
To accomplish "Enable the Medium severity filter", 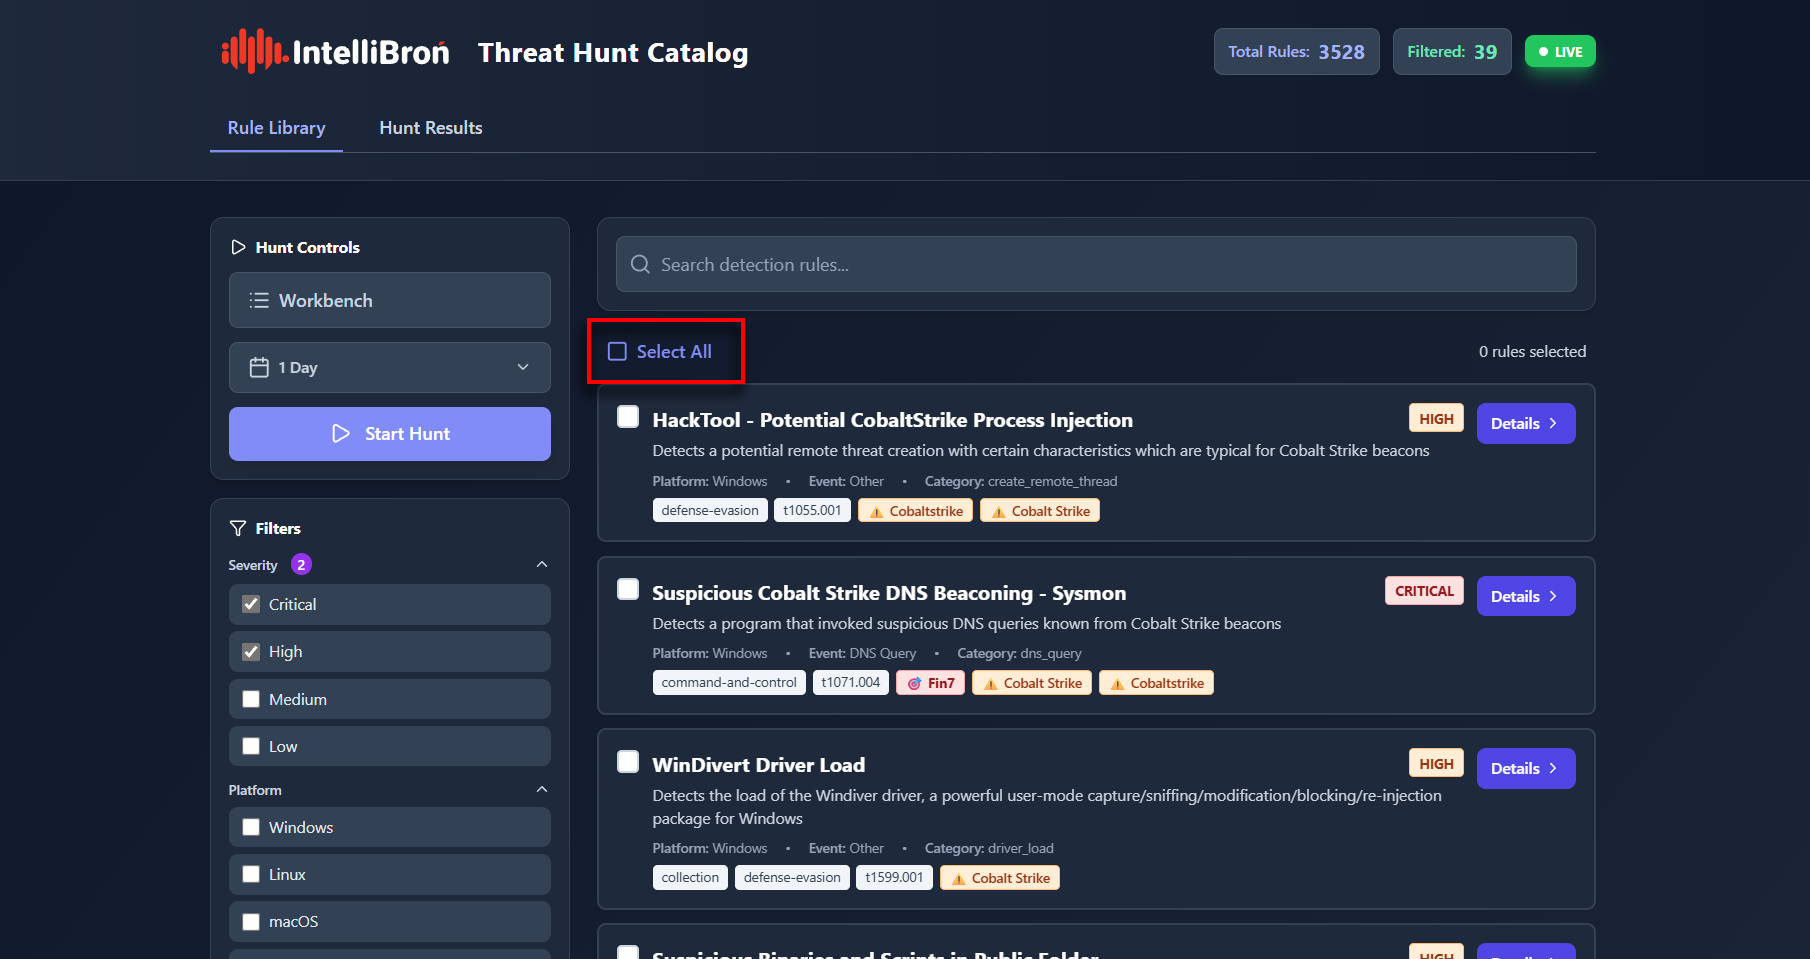I will tap(251, 700).
